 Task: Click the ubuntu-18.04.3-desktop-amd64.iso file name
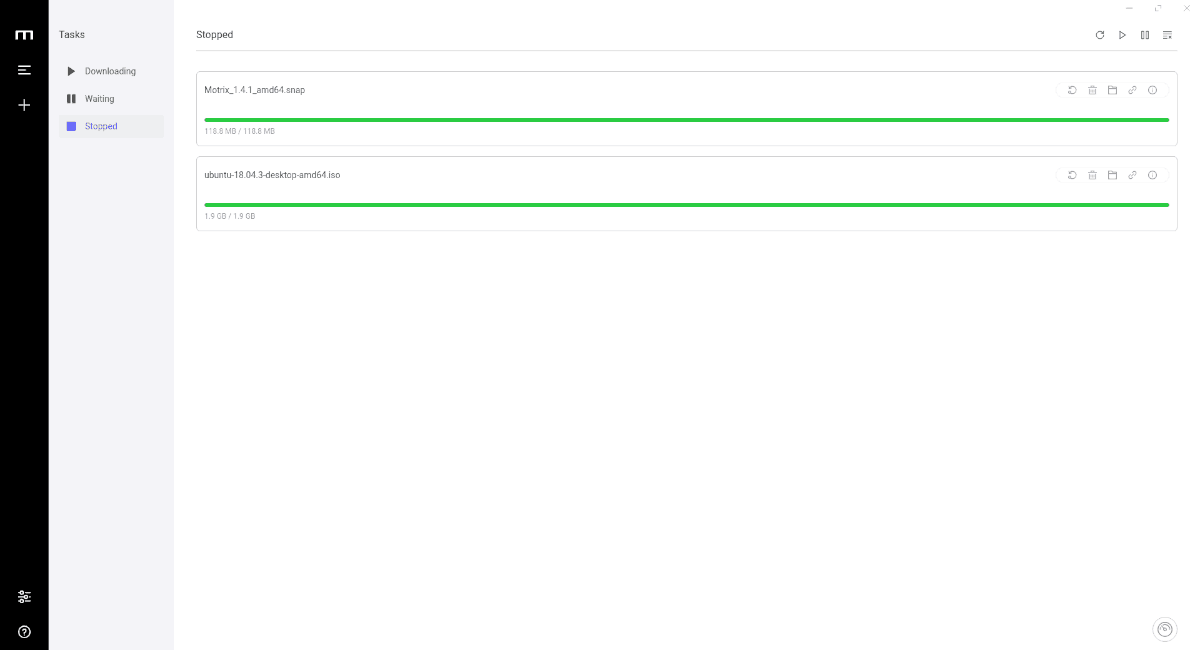(x=272, y=175)
